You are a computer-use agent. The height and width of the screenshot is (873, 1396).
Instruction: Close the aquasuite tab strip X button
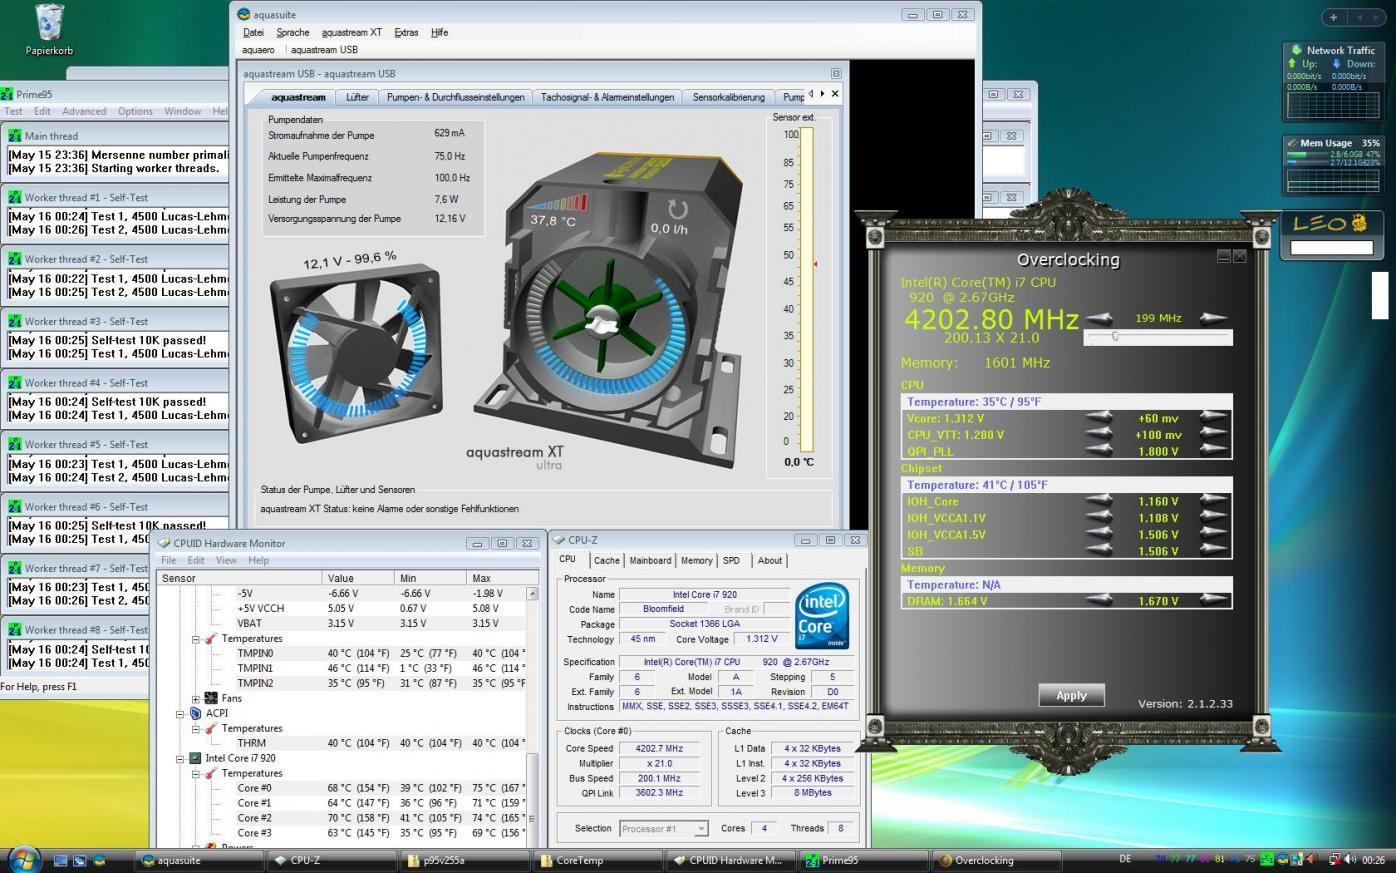pos(835,94)
